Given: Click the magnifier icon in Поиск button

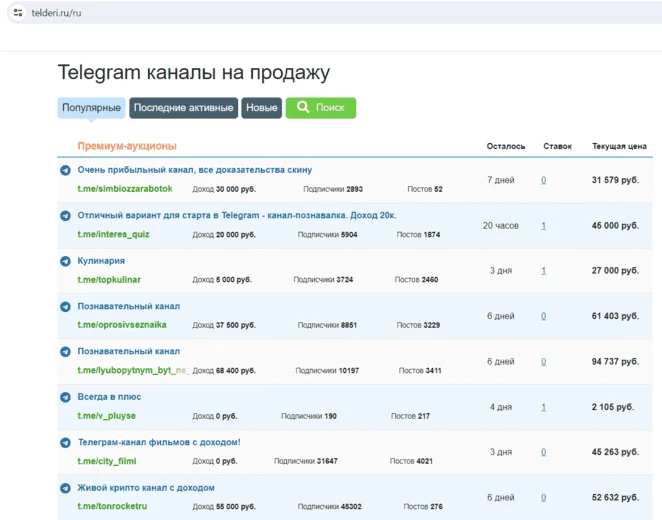Looking at the screenshot, I should click(x=303, y=107).
